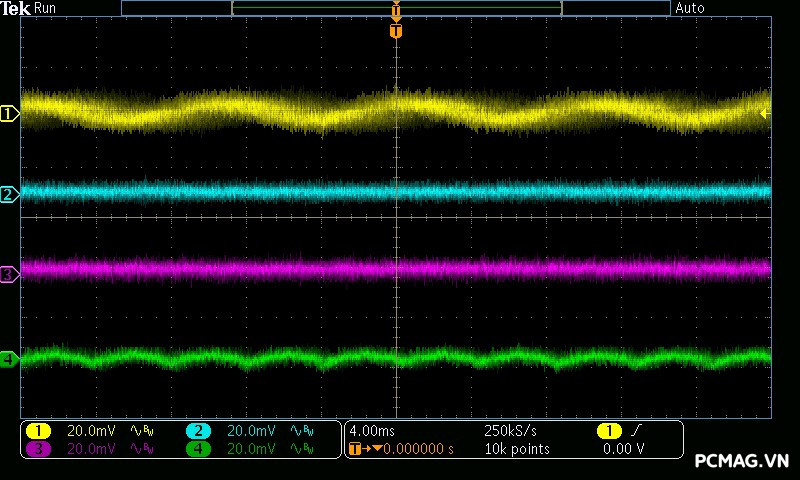
Task: Click the Run acquisition status
Action: (x=45, y=8)
